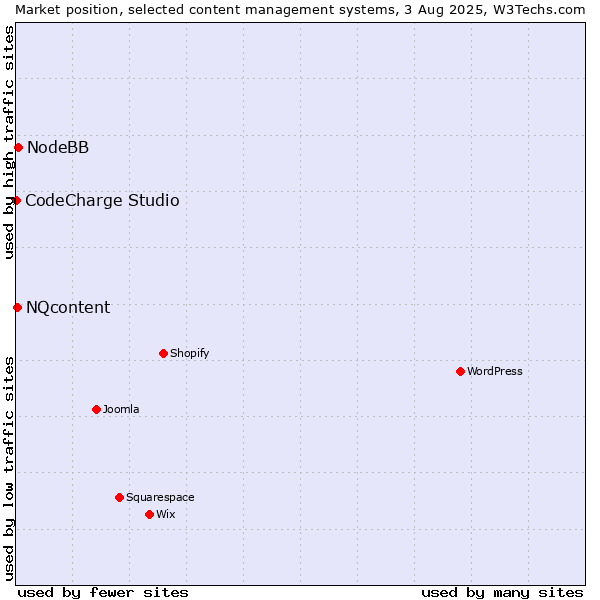Screen dimensions: 600x600
Task: Click the Squarespace red data point
Action: click(x=119, y=497)
